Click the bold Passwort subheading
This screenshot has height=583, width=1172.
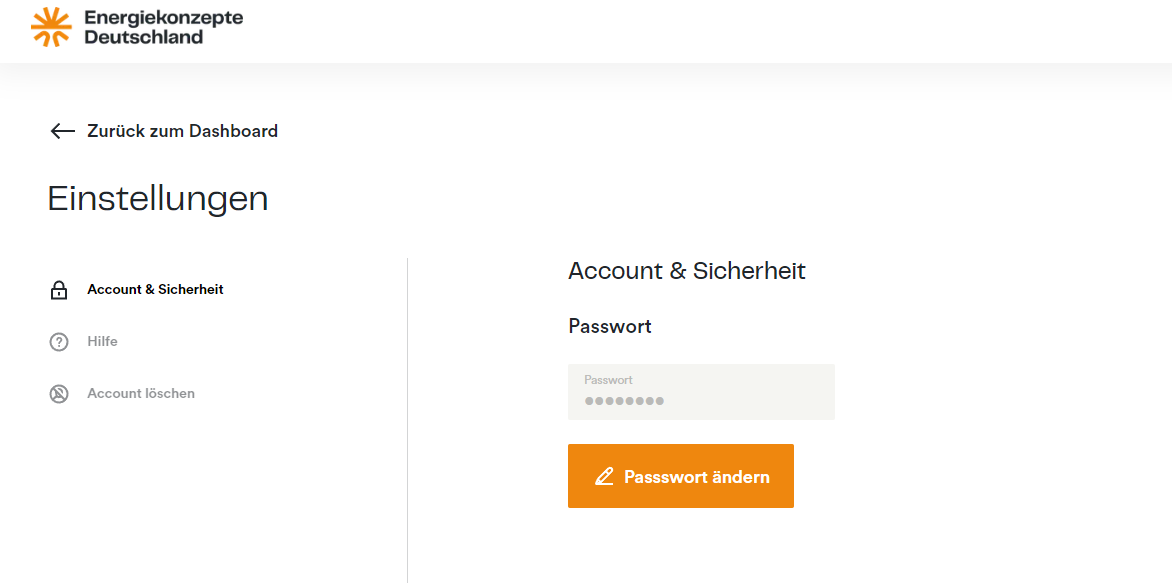610,327
